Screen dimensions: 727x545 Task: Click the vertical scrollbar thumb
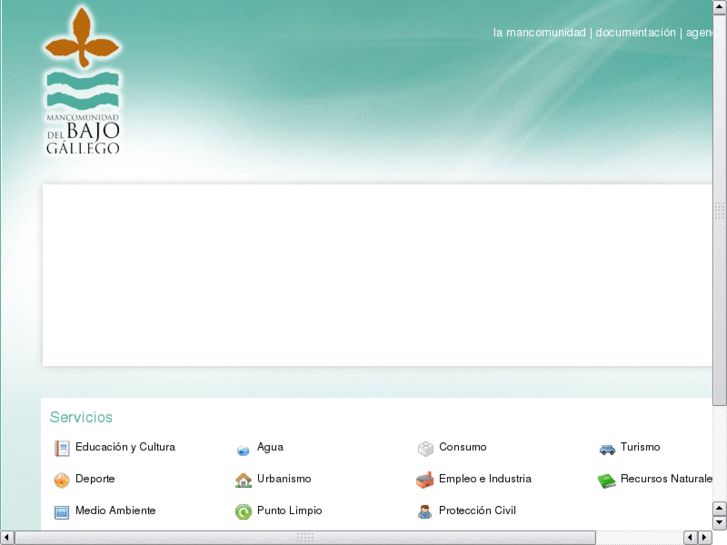point(719,210)
